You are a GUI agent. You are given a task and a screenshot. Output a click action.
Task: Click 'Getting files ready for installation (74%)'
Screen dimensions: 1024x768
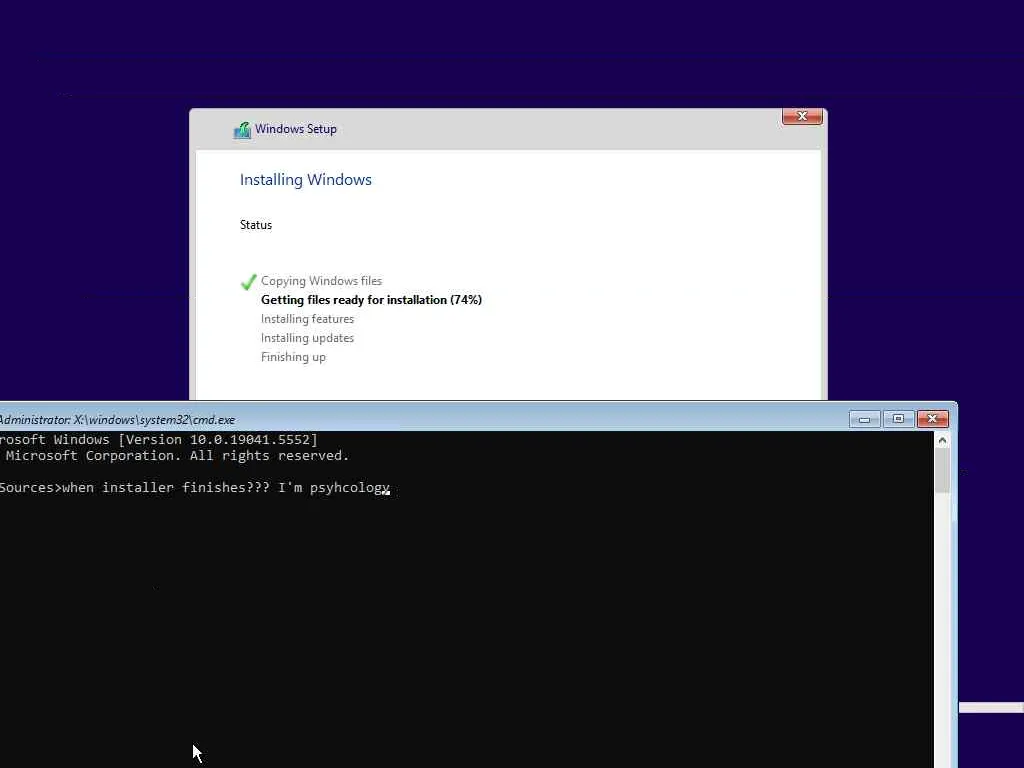[x=371, y=300]
